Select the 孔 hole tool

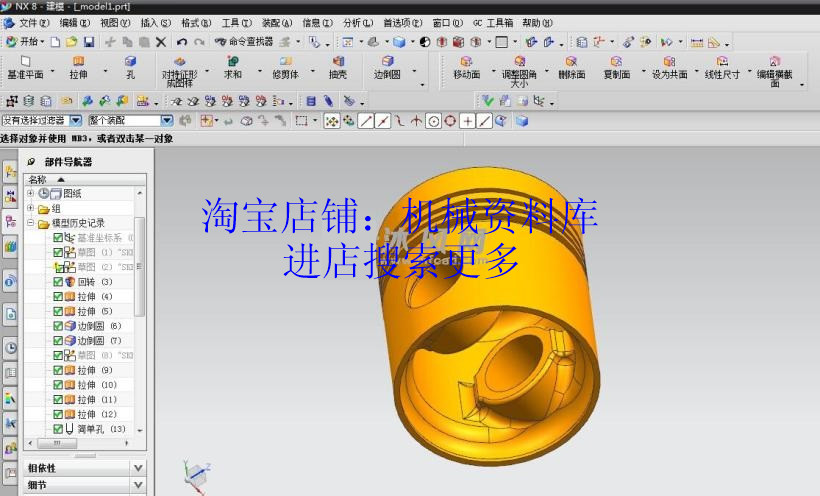point(130,68)
